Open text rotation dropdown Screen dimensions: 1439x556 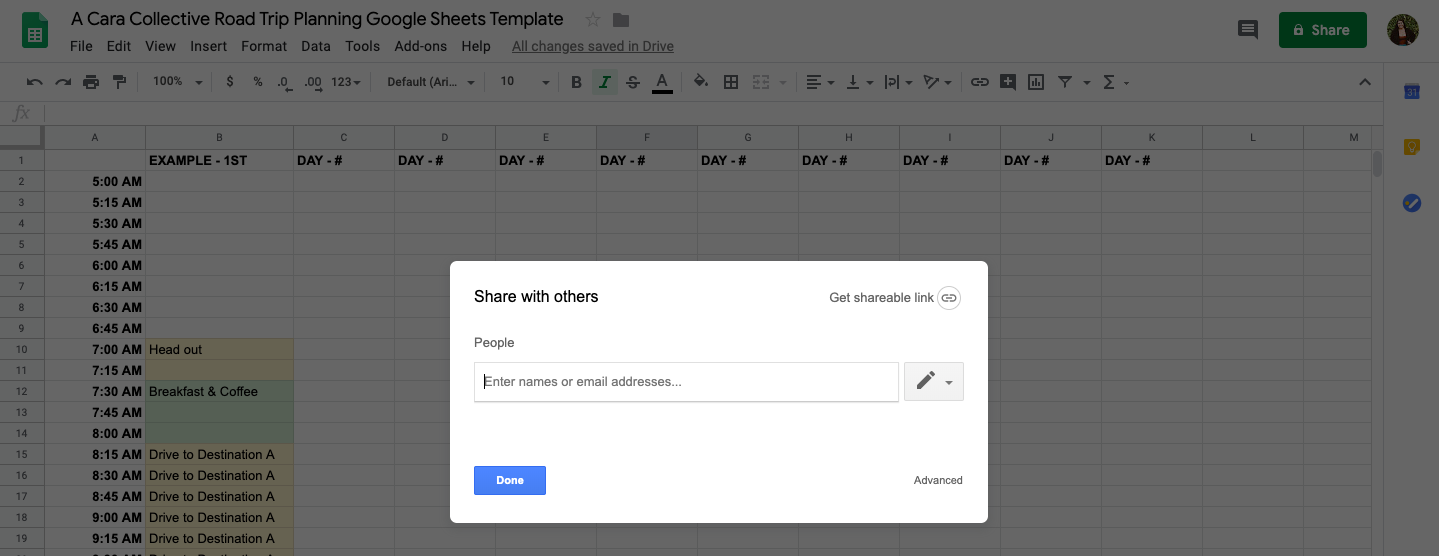coord(938,82)
